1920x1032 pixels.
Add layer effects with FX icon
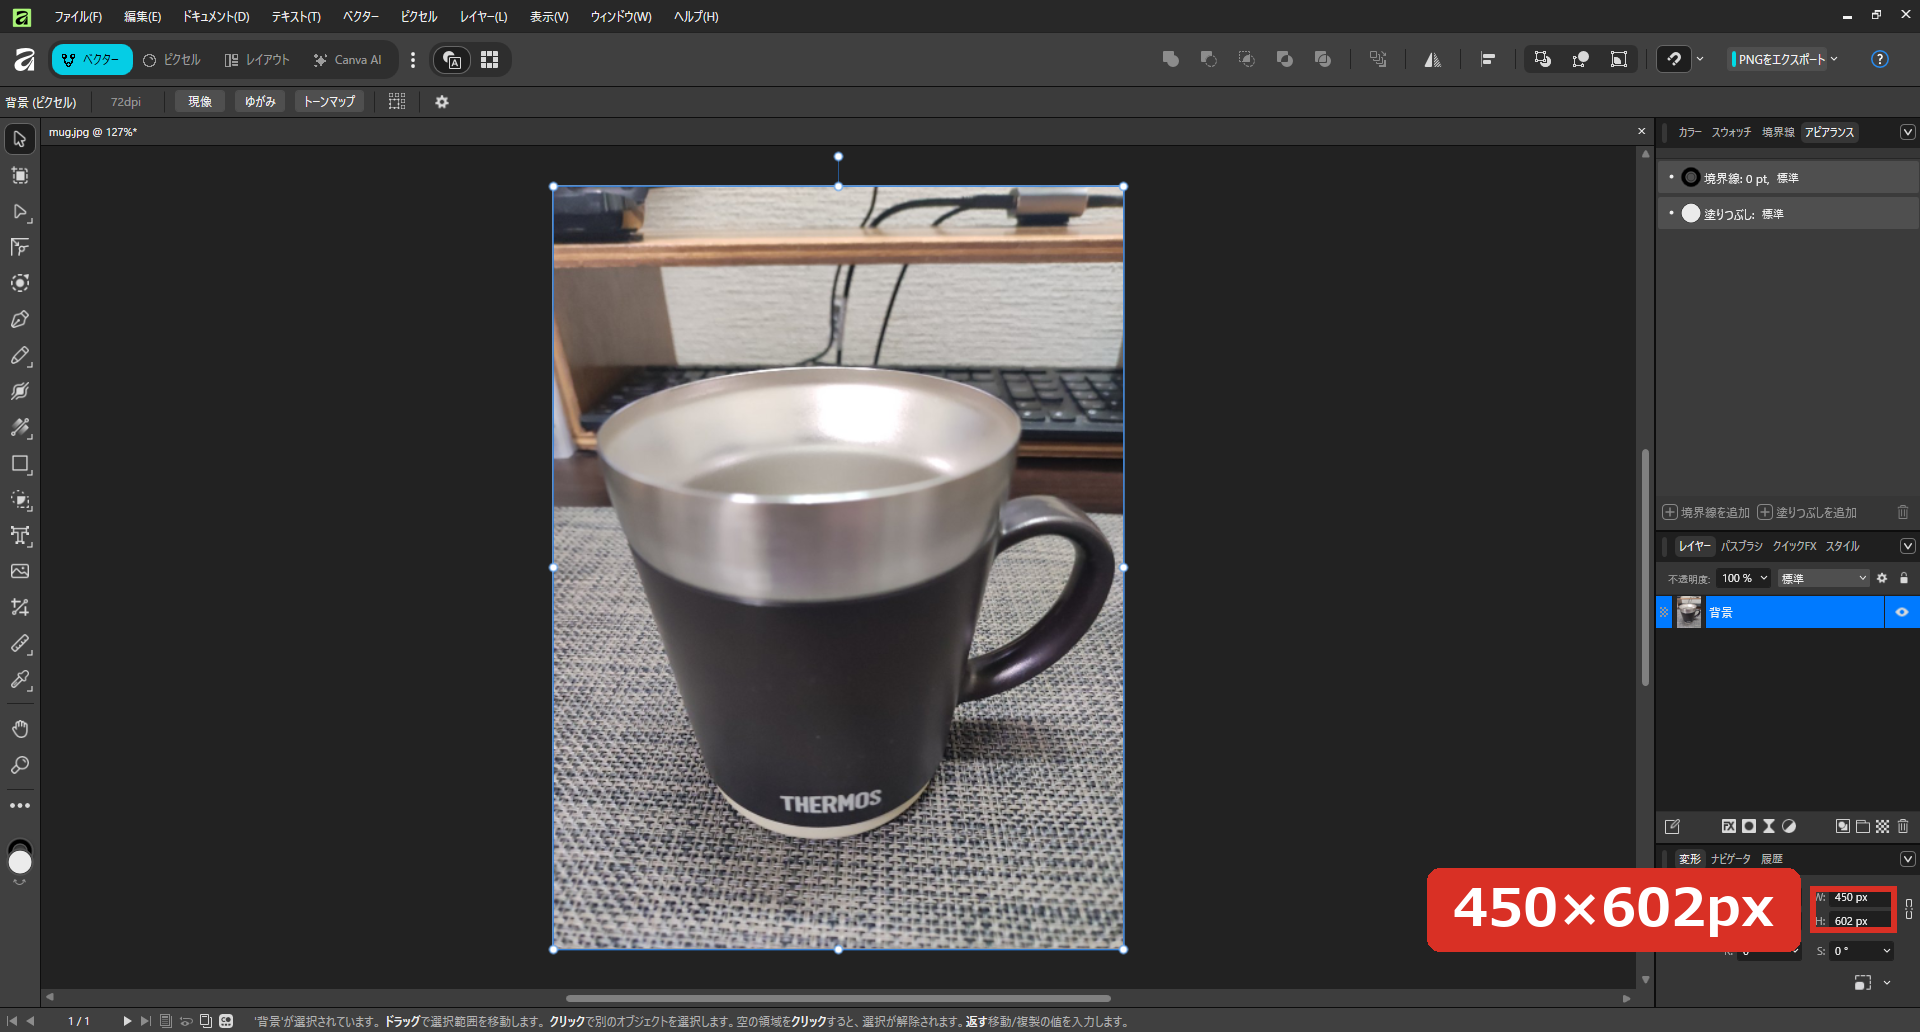(1728, 826)
